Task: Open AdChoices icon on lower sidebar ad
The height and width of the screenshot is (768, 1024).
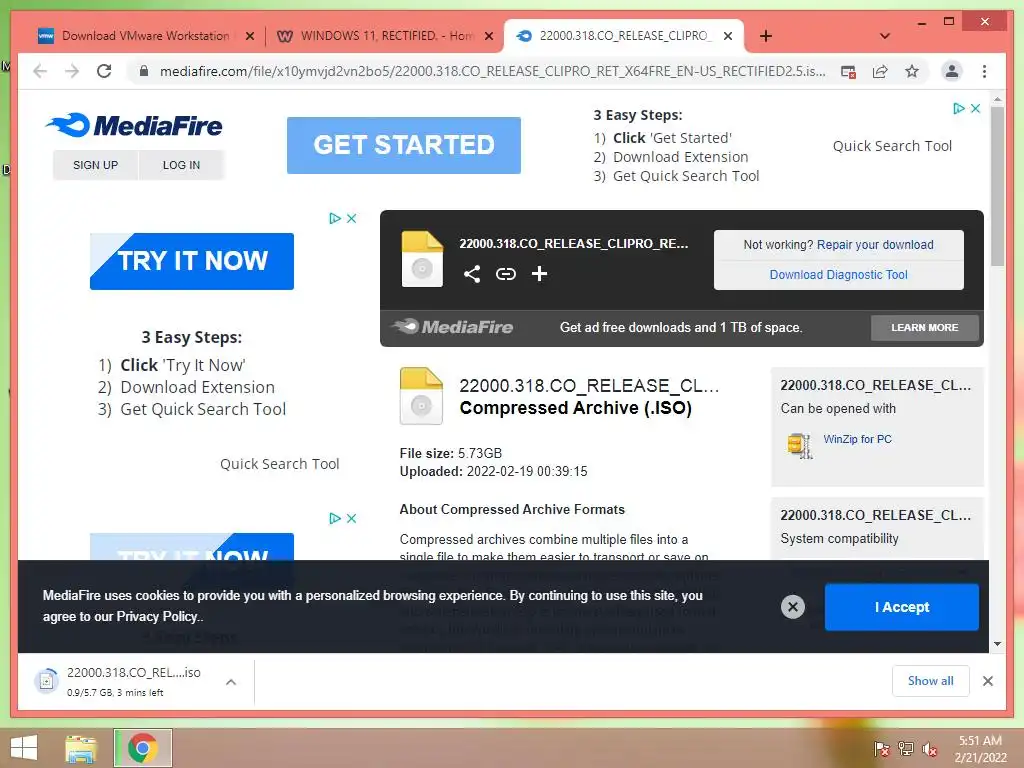Action: (334, 519)
